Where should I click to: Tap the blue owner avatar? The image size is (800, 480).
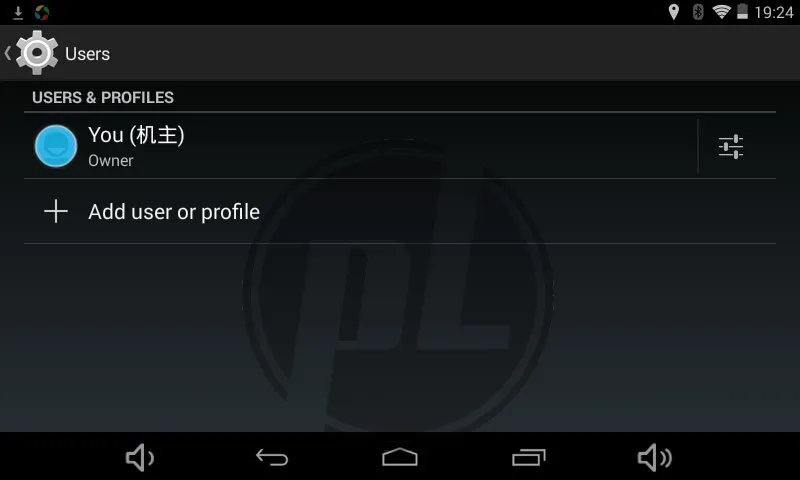[56, 146]
